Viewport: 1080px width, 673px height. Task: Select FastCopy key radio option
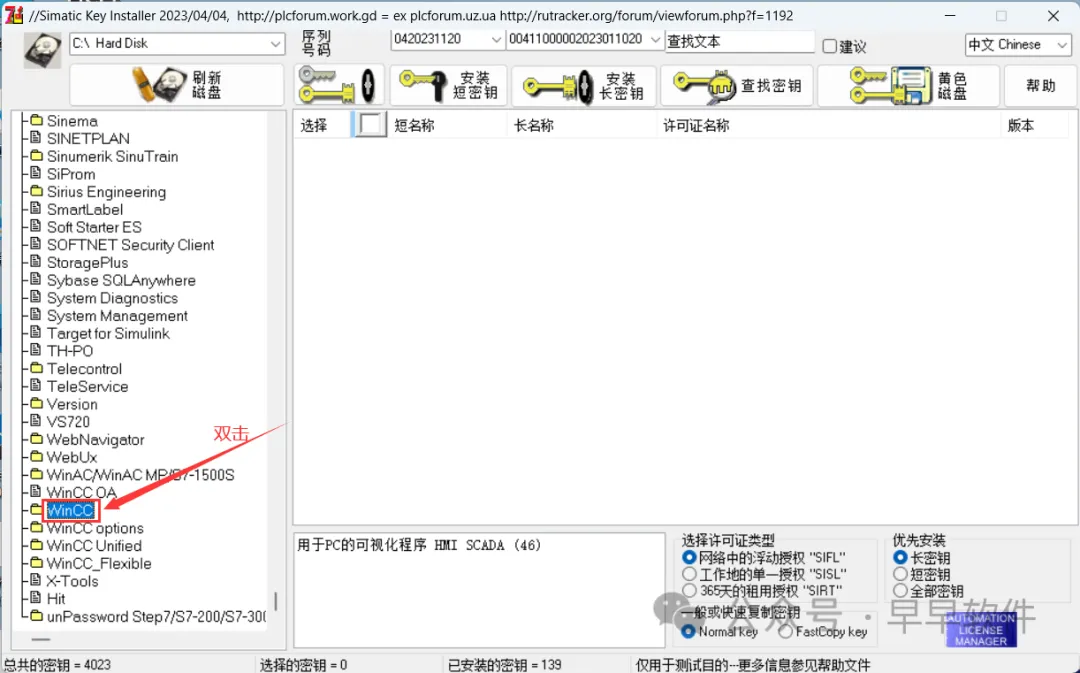point(785,632)
